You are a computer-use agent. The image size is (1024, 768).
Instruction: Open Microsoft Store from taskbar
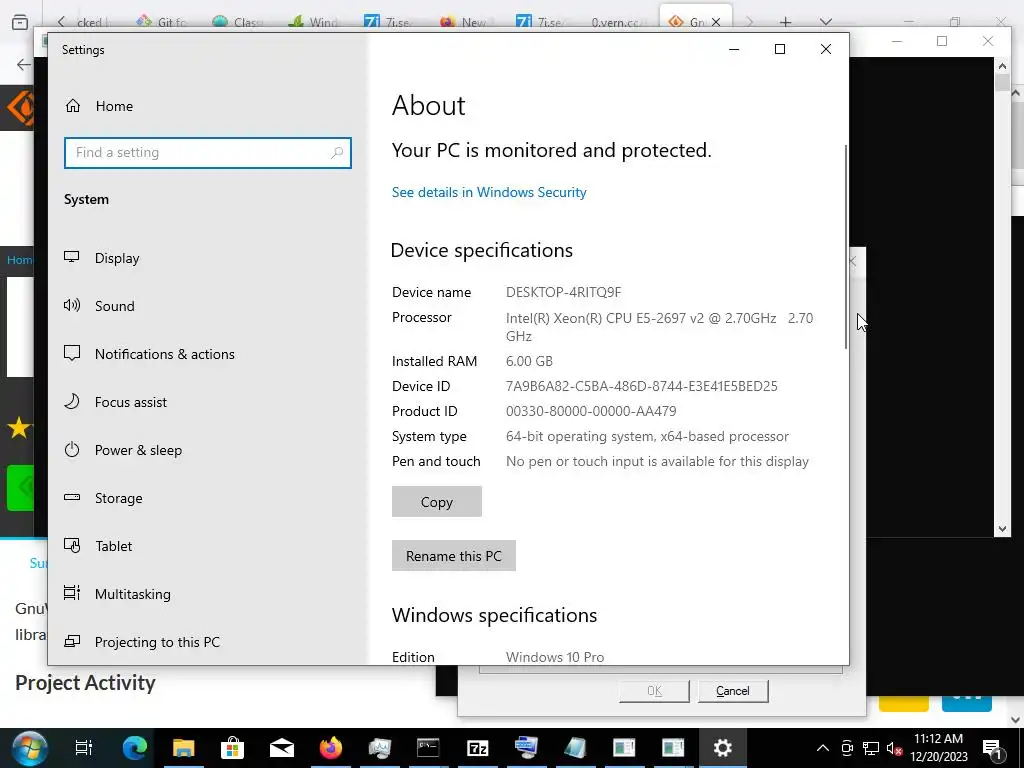point(232,748)
